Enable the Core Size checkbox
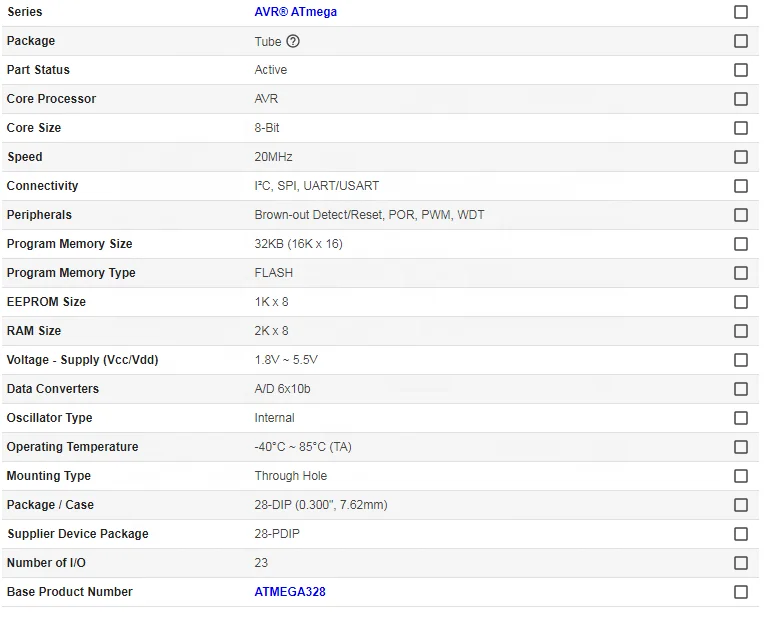The height and width of the screenshot is (619, 765). pyautogui.click(x=741, y=128)
